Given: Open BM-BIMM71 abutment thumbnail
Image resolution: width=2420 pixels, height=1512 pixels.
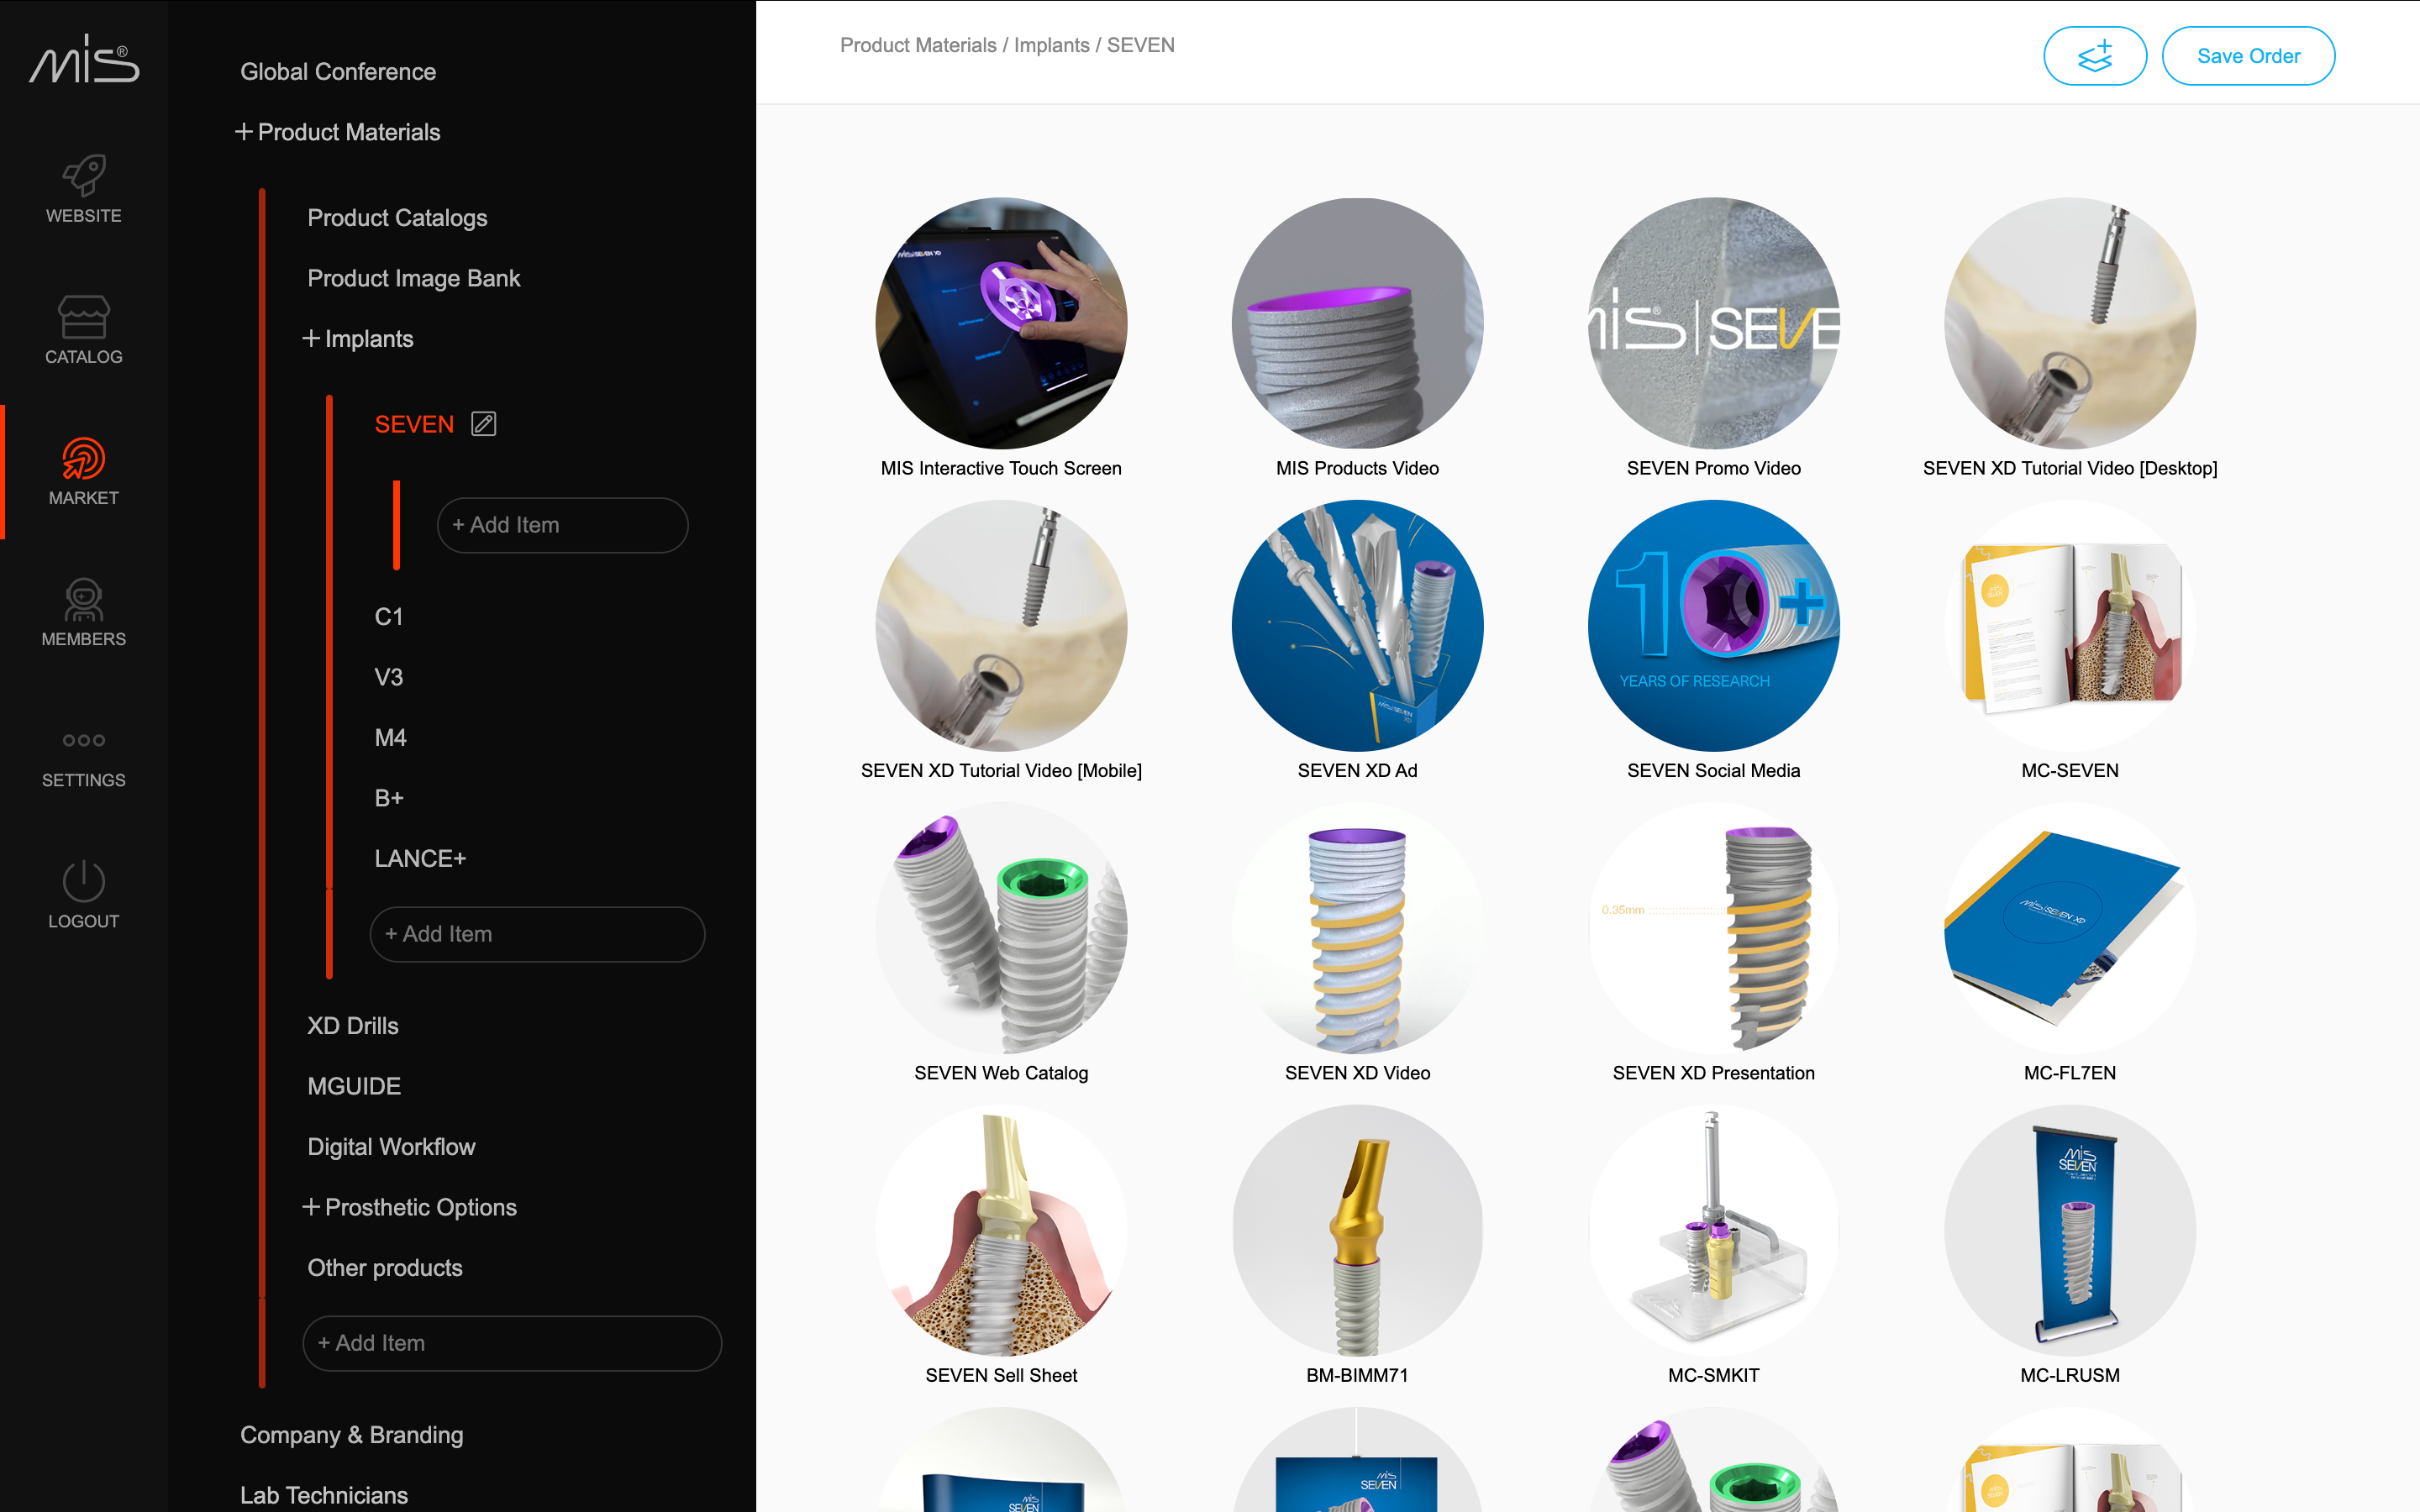Looking at the screenshot, I should 1357,1231.
